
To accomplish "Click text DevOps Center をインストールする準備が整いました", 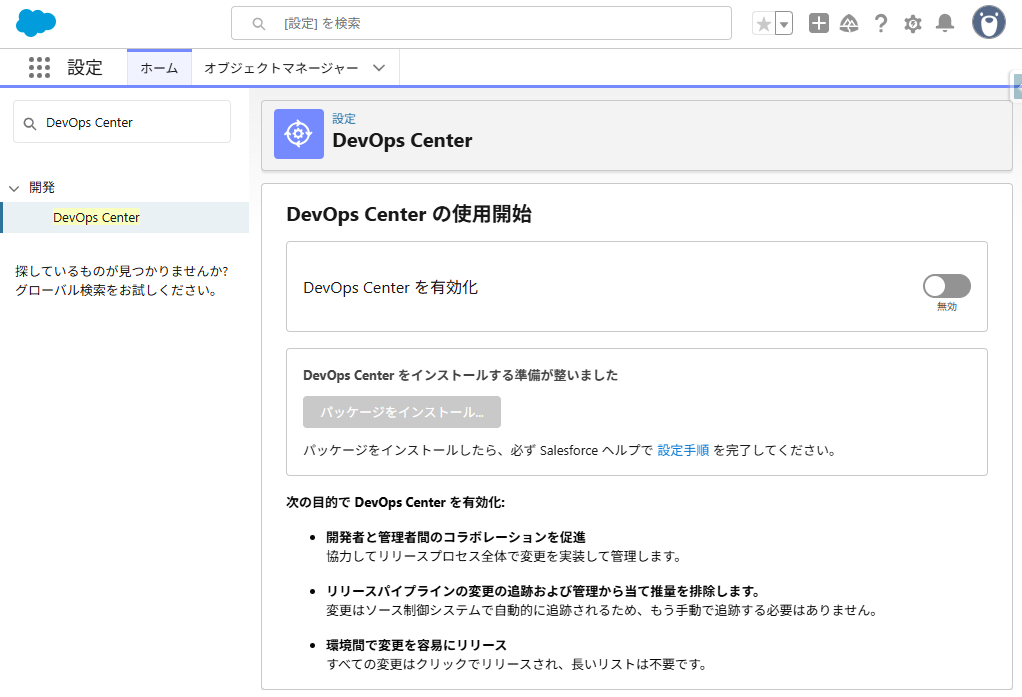I will pos(460,376).
